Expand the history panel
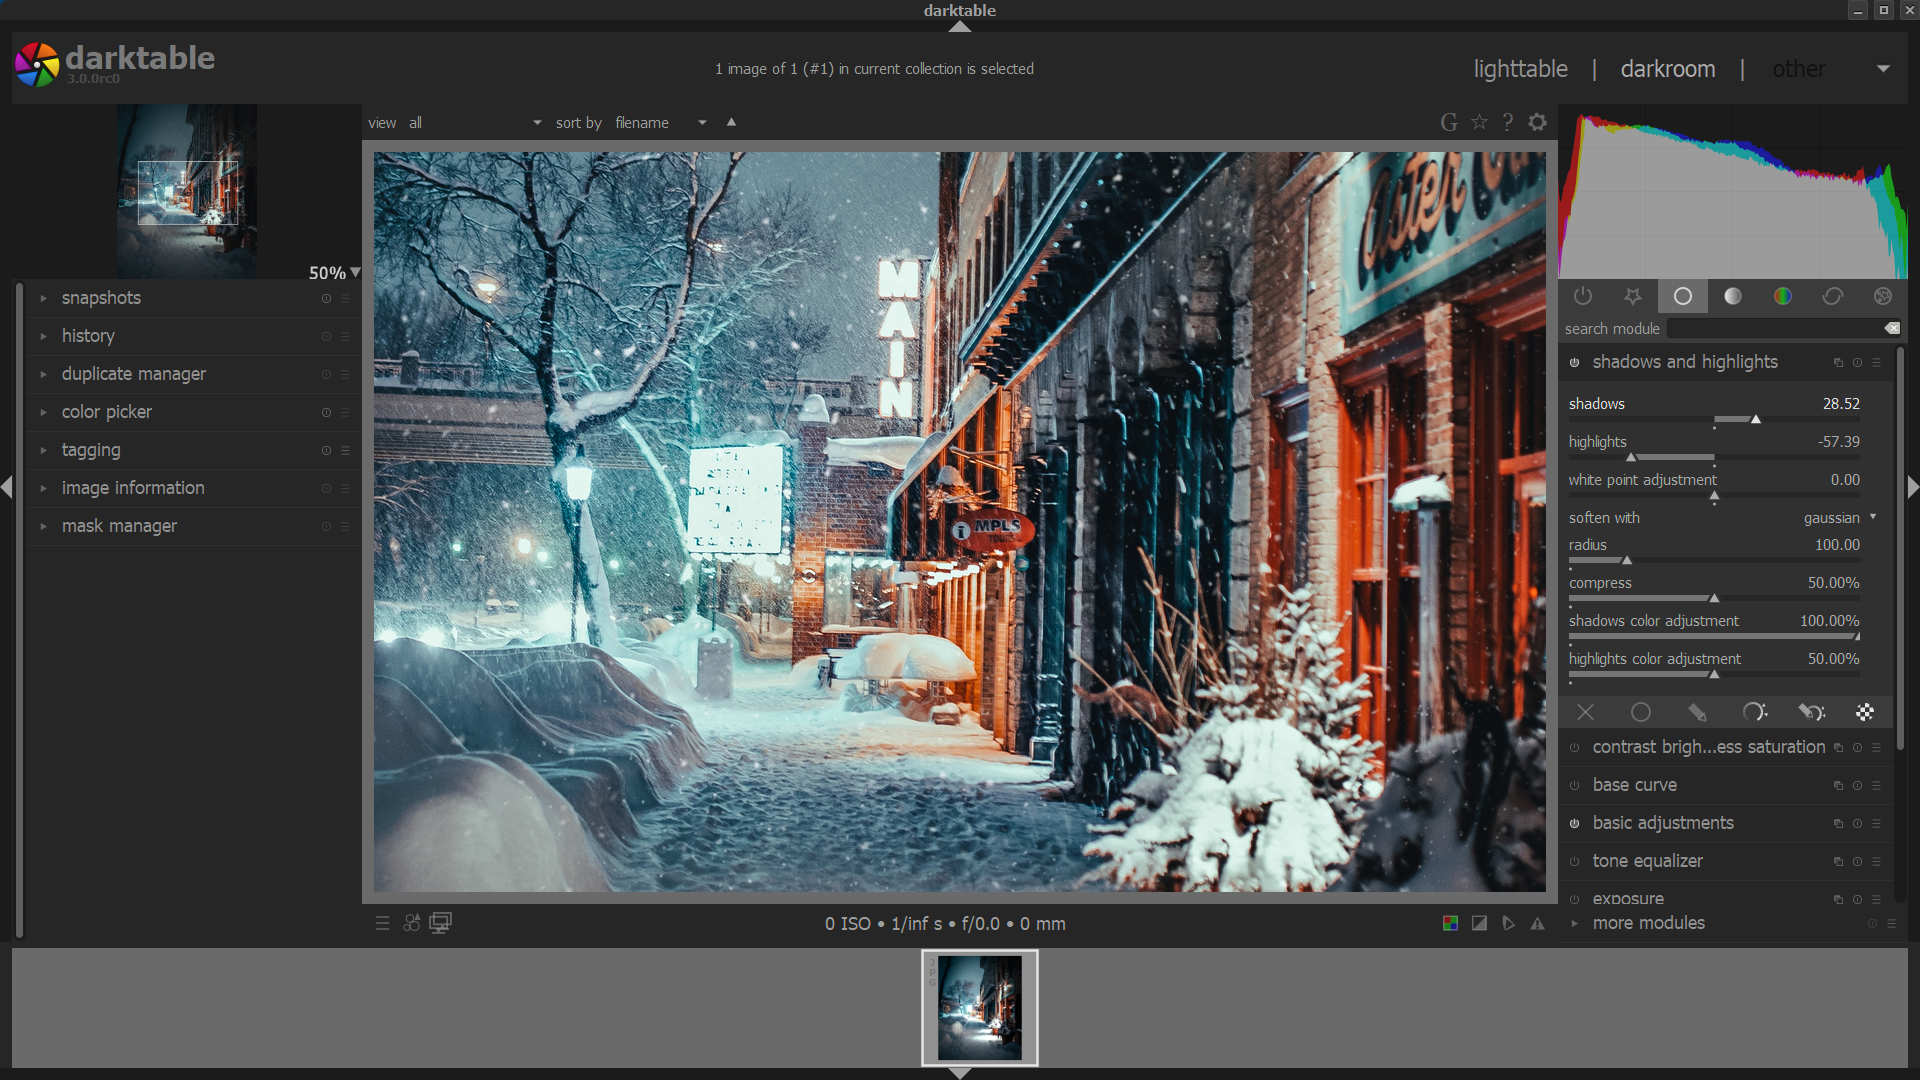1920x1080 pixels. tap(88, 336)
